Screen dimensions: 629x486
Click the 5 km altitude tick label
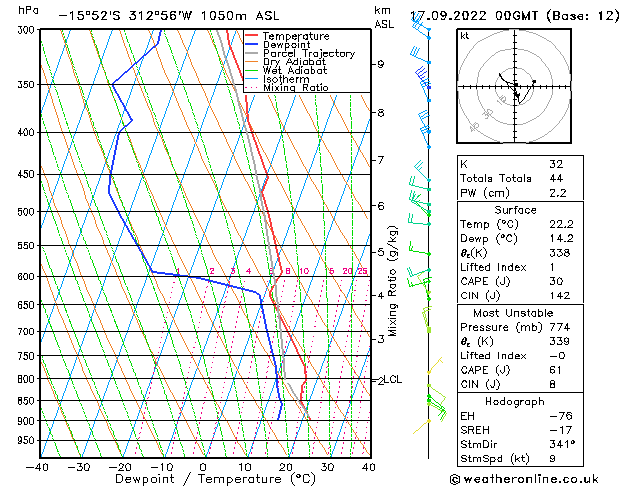pos(381,252)
